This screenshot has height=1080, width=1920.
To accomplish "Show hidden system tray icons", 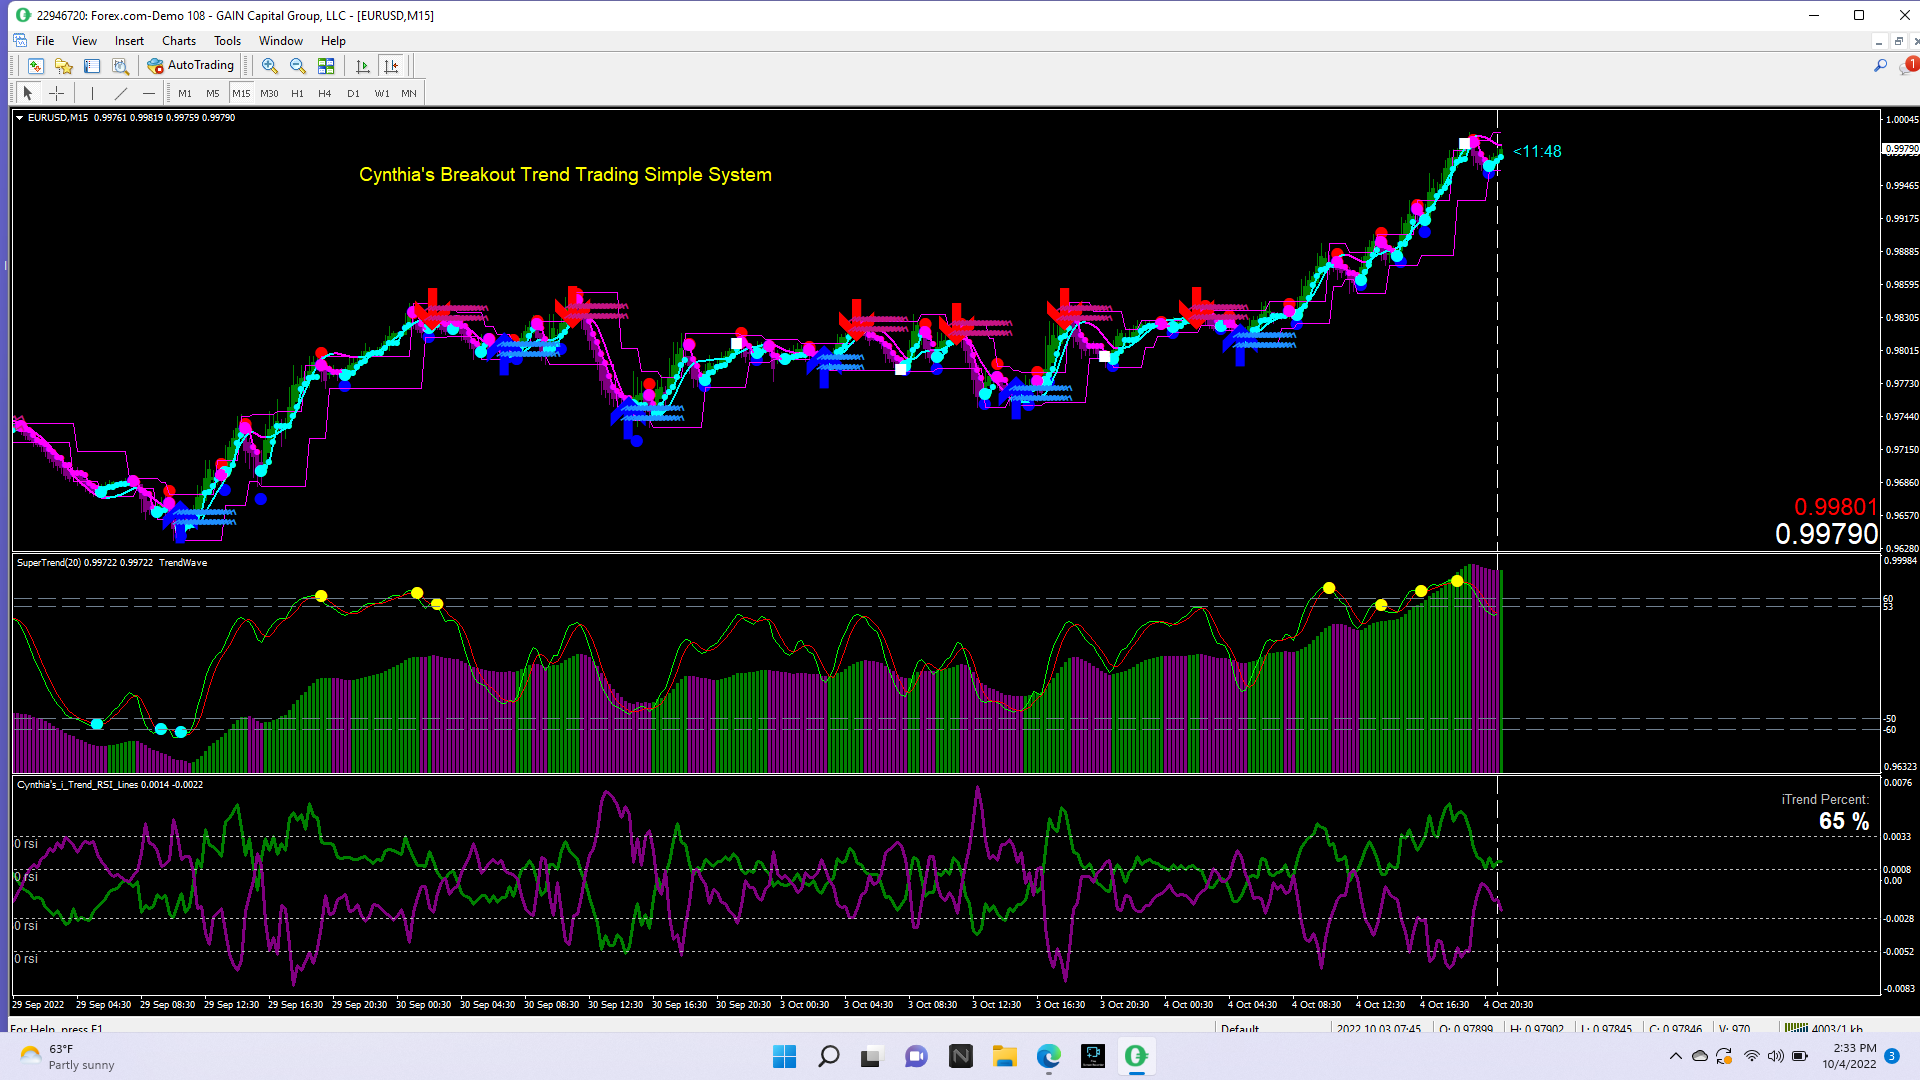I will click(1675, 1056).
